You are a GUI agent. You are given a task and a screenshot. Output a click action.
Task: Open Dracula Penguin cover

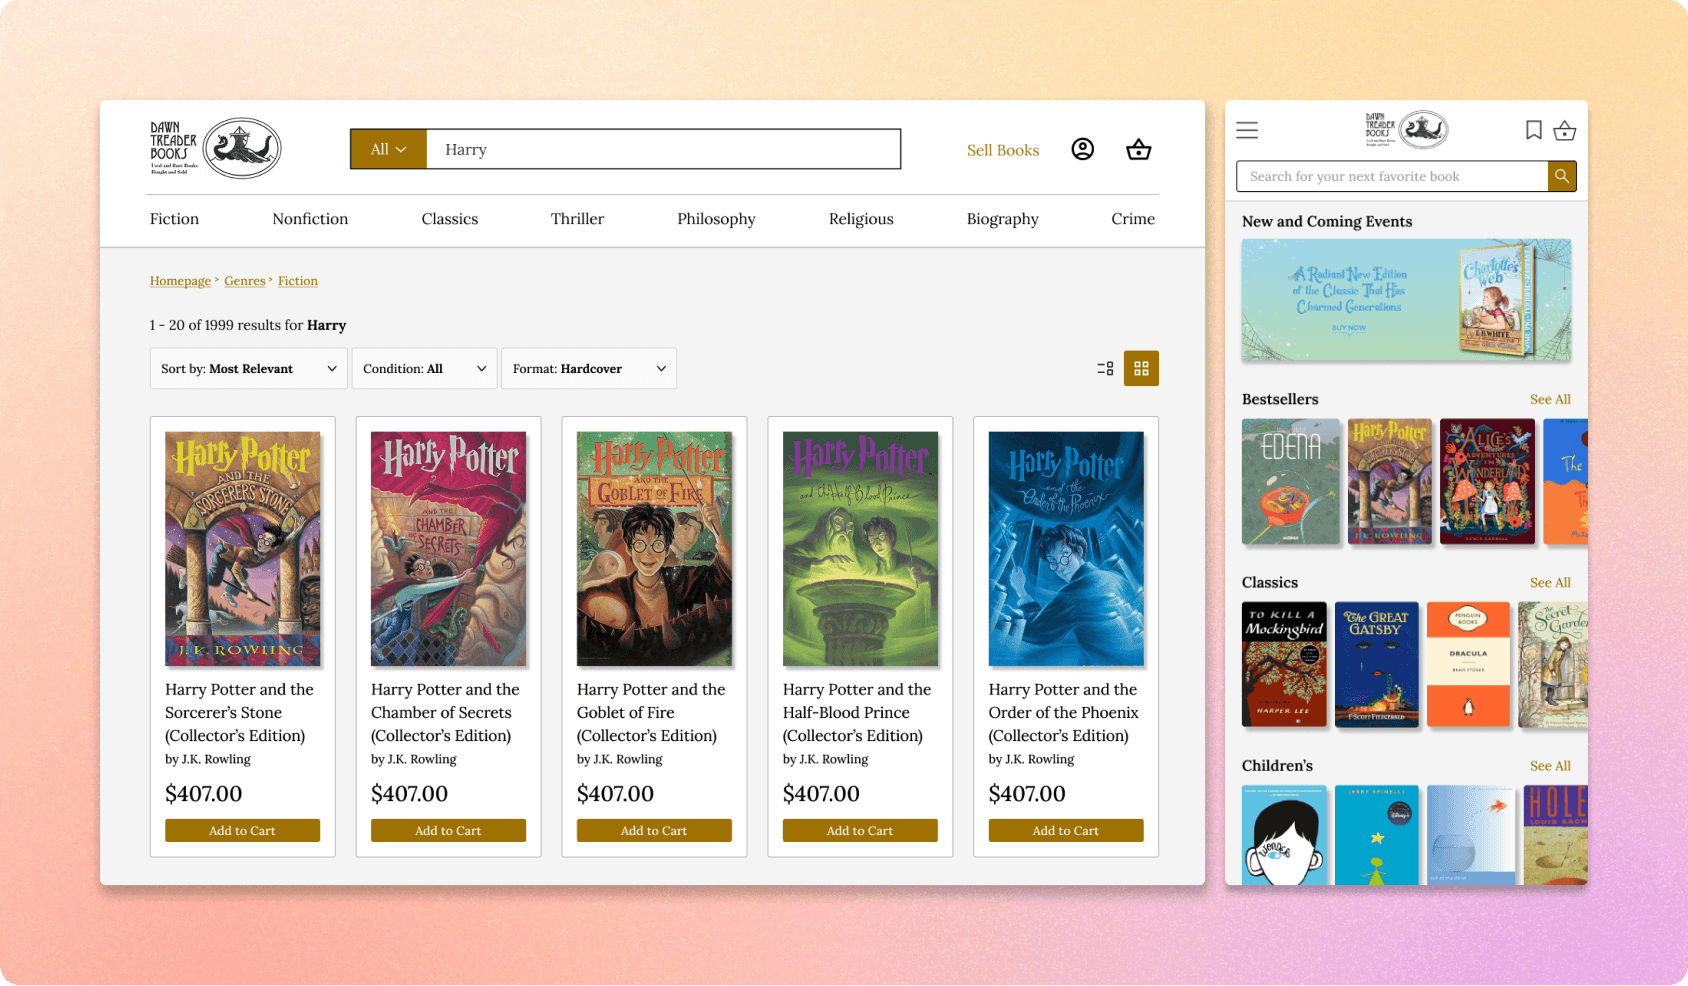coord(1468,664)
